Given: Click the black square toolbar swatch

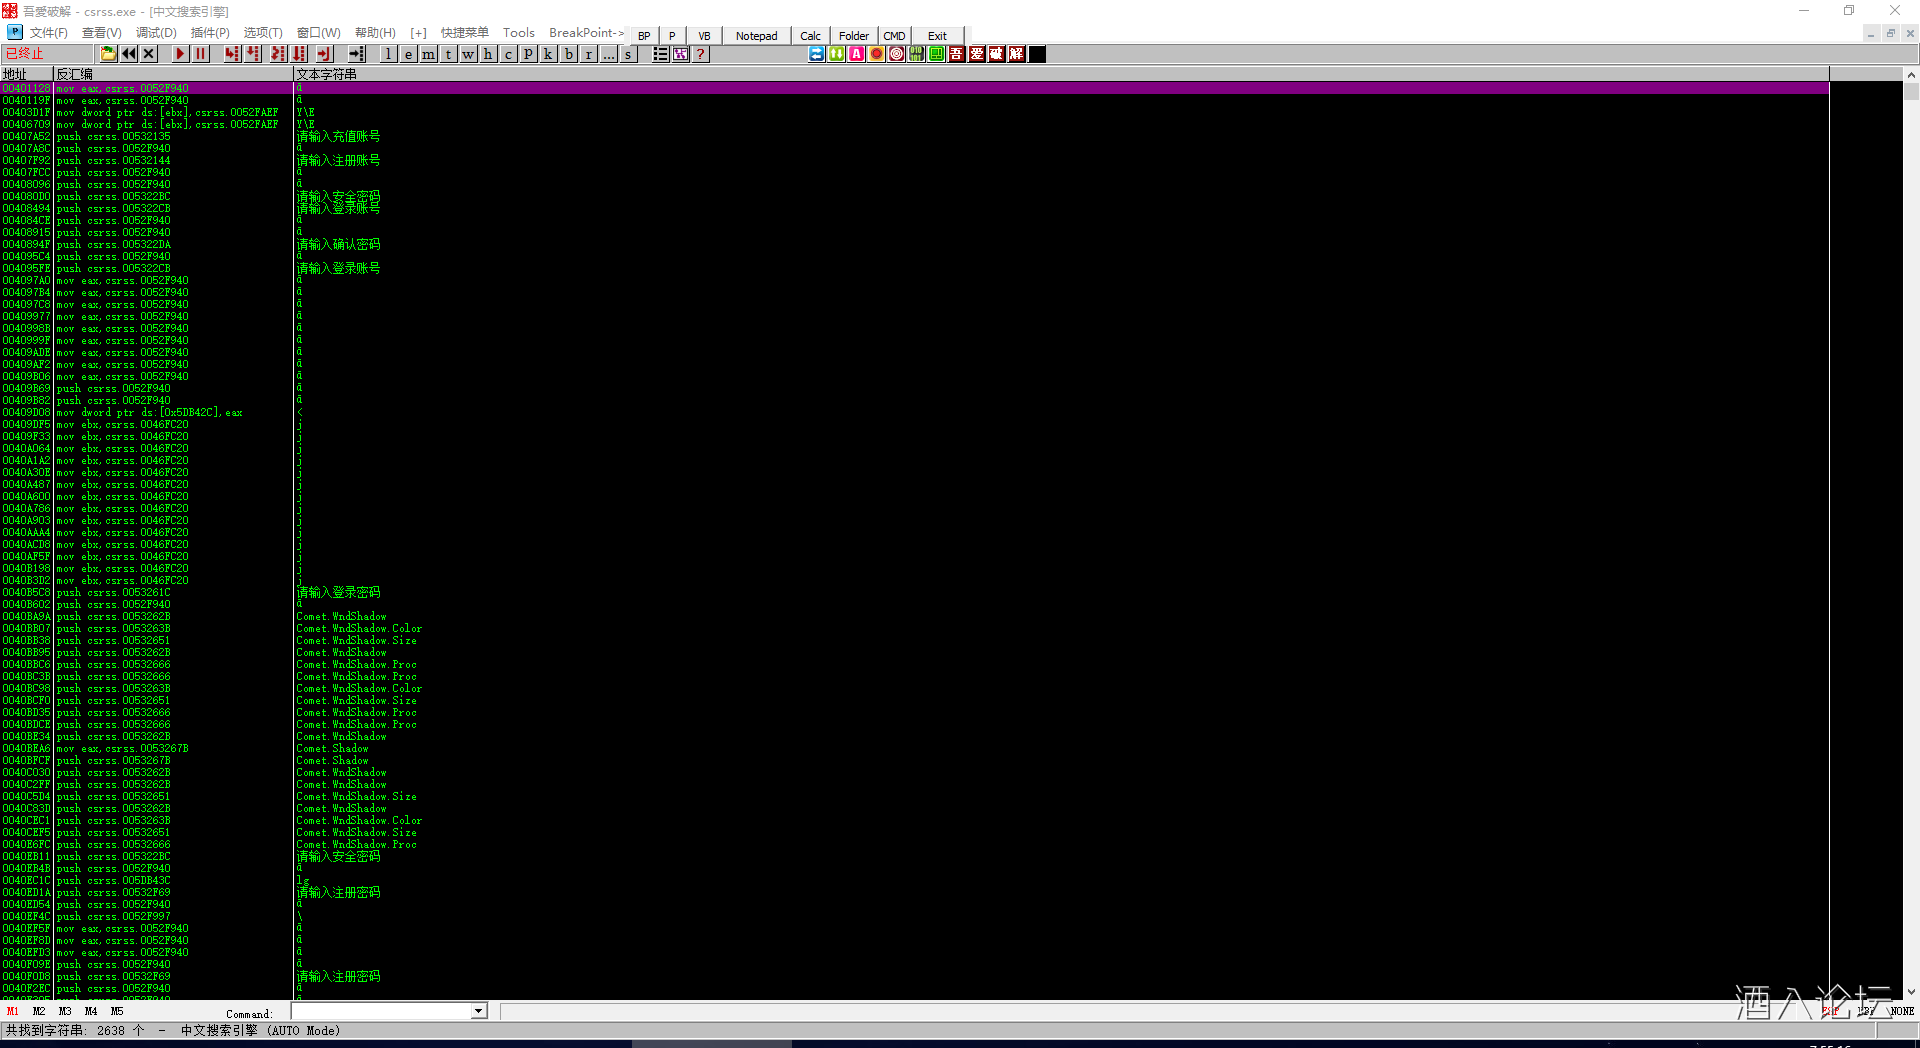Looking at the screenshot, I should point(1037,54).
